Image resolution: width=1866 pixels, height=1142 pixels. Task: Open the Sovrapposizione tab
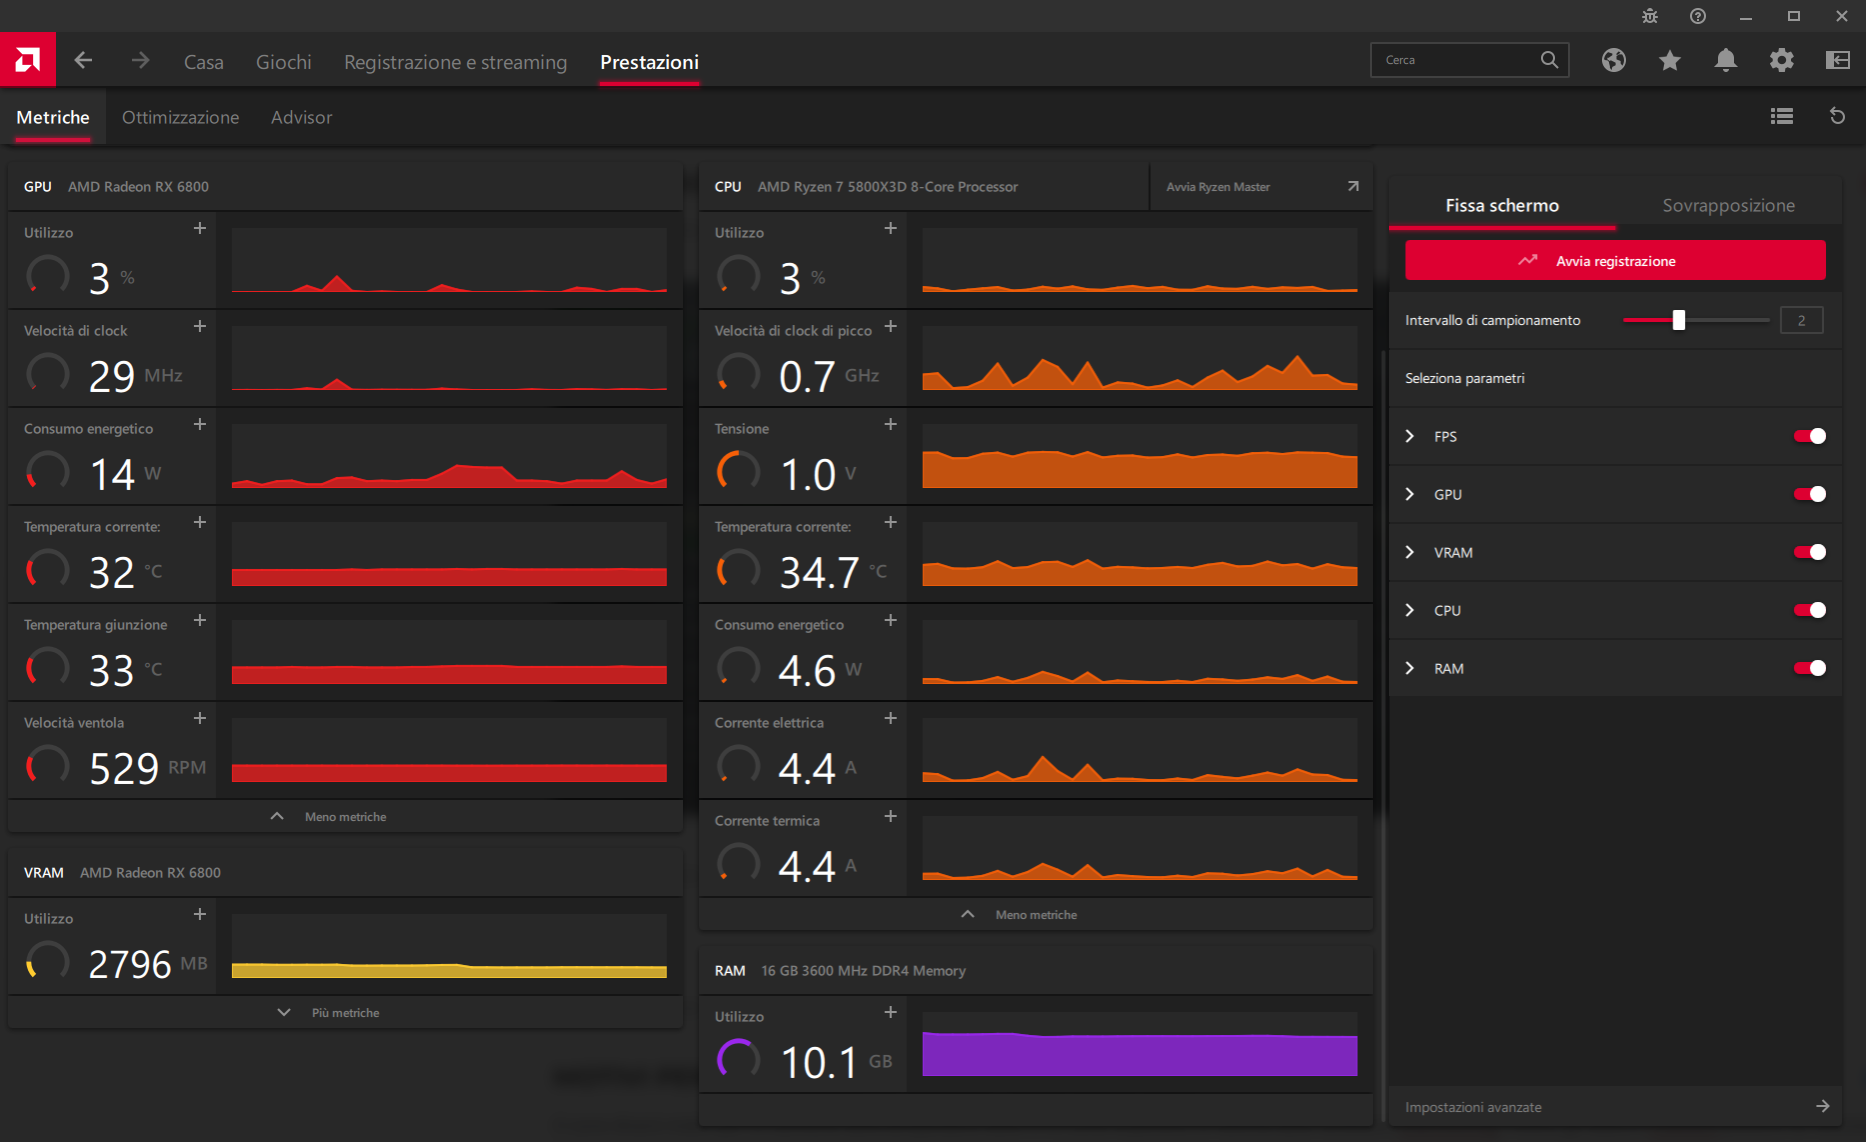tap(1727, 205)
